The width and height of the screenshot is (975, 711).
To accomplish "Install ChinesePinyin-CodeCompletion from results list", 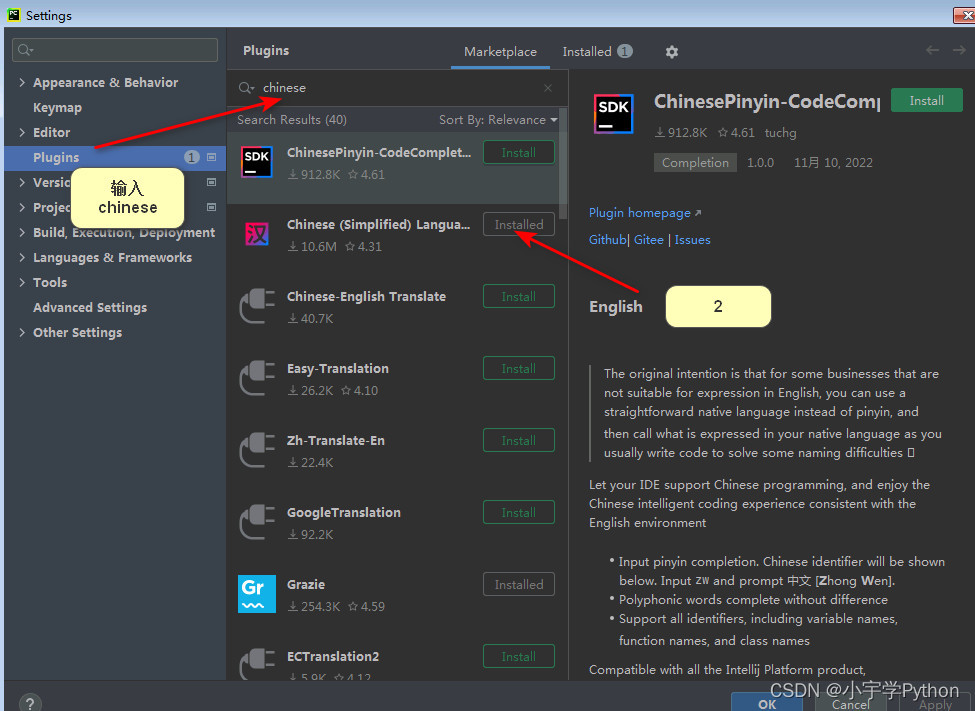I will 519,152.
